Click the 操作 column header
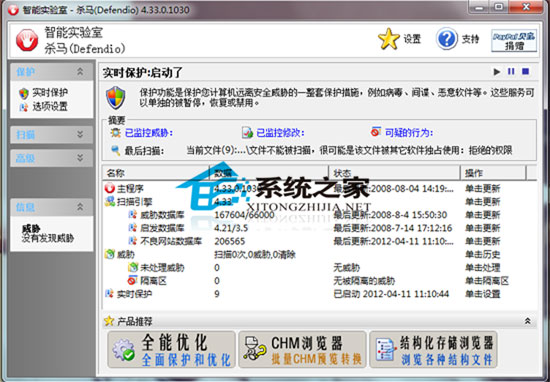Screen dimensions: 550x382 click(493, 173)
